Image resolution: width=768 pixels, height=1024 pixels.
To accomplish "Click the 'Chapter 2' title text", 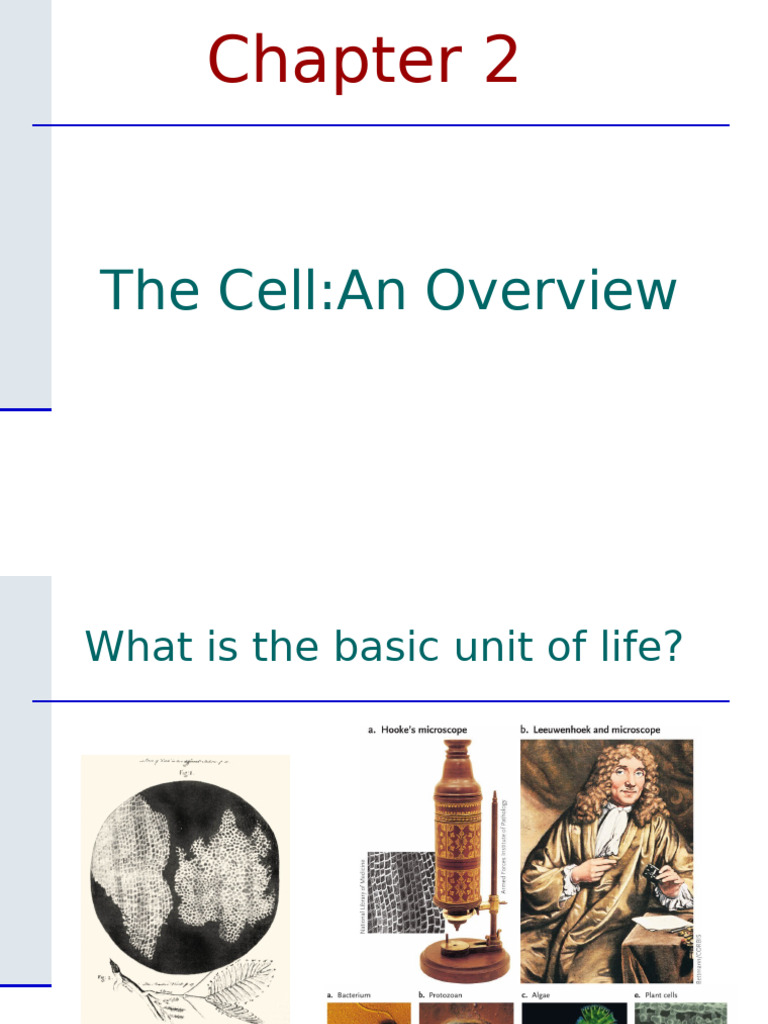I will [363, 61].
